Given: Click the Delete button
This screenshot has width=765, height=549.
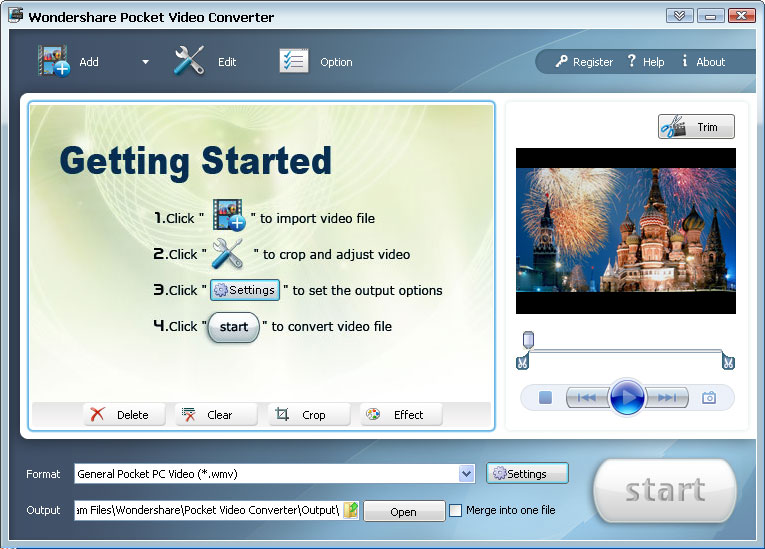Looking at the screenshot, I should (x=124, y=415).
